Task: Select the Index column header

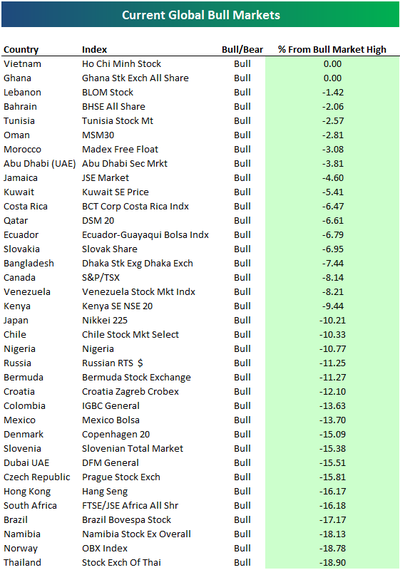Action: pyautogui.click(x=95, y=49)
